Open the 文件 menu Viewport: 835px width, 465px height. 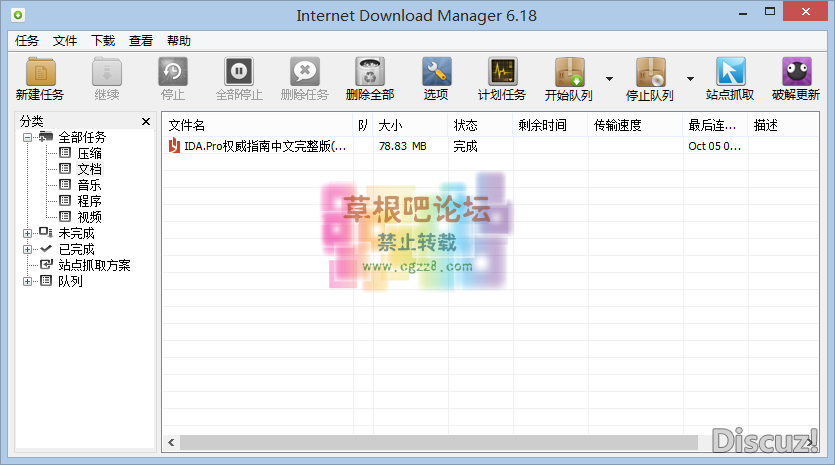click(65, 41)
